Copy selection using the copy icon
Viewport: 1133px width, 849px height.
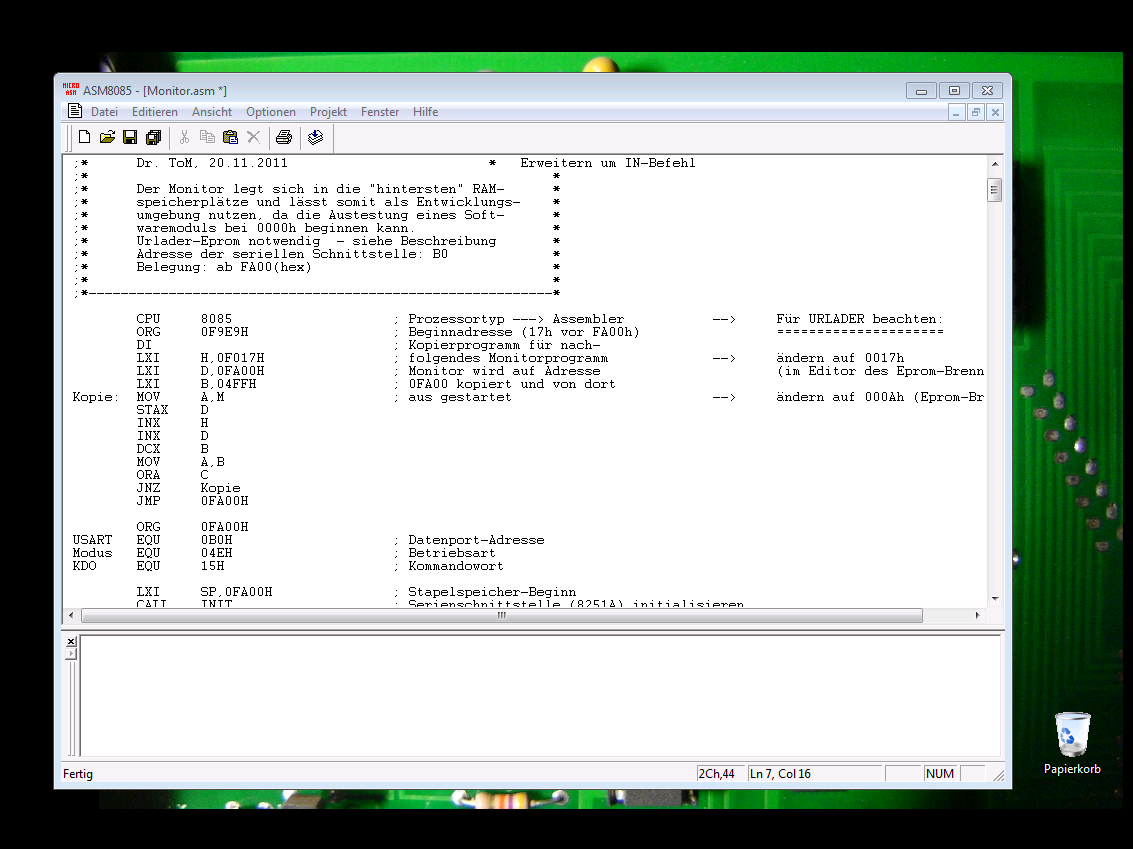click(x=207, y=137)
